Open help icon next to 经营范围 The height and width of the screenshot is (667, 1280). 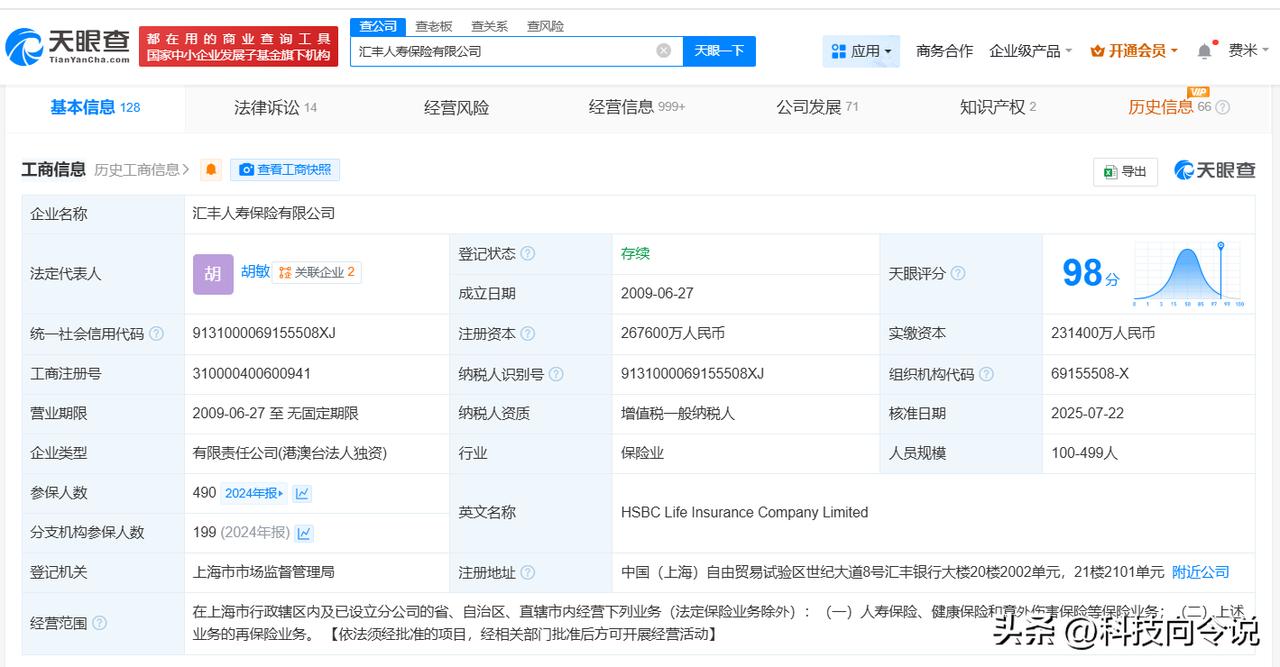click(99, 623)
